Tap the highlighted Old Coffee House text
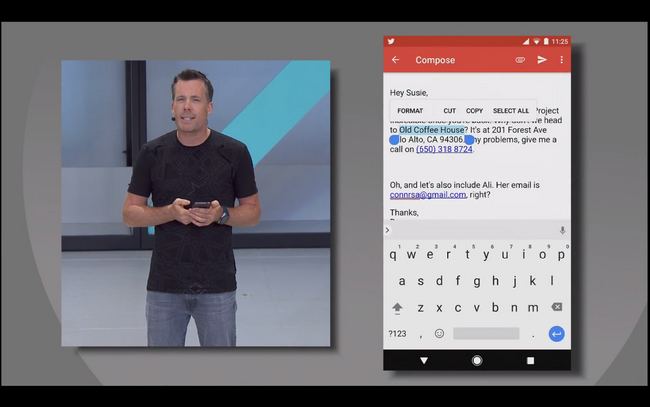 432,130
